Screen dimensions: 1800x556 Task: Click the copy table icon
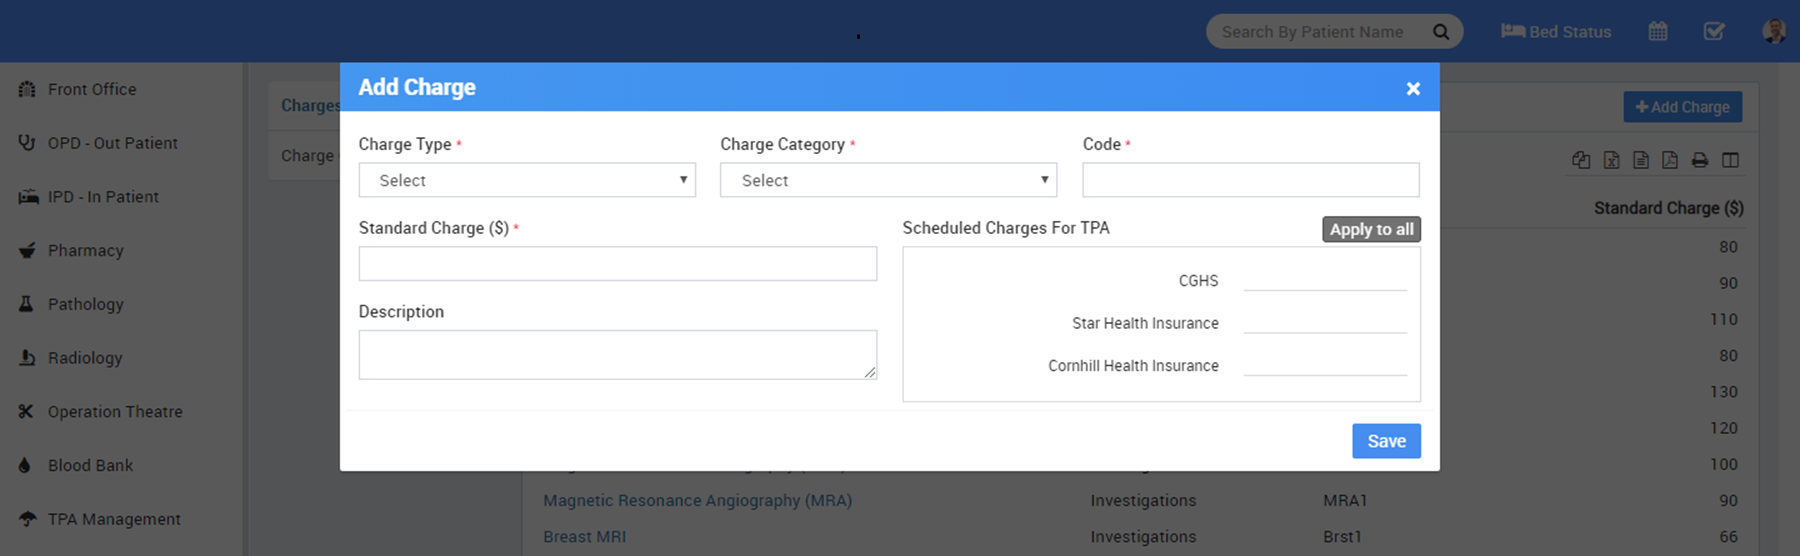(1581, 160)
